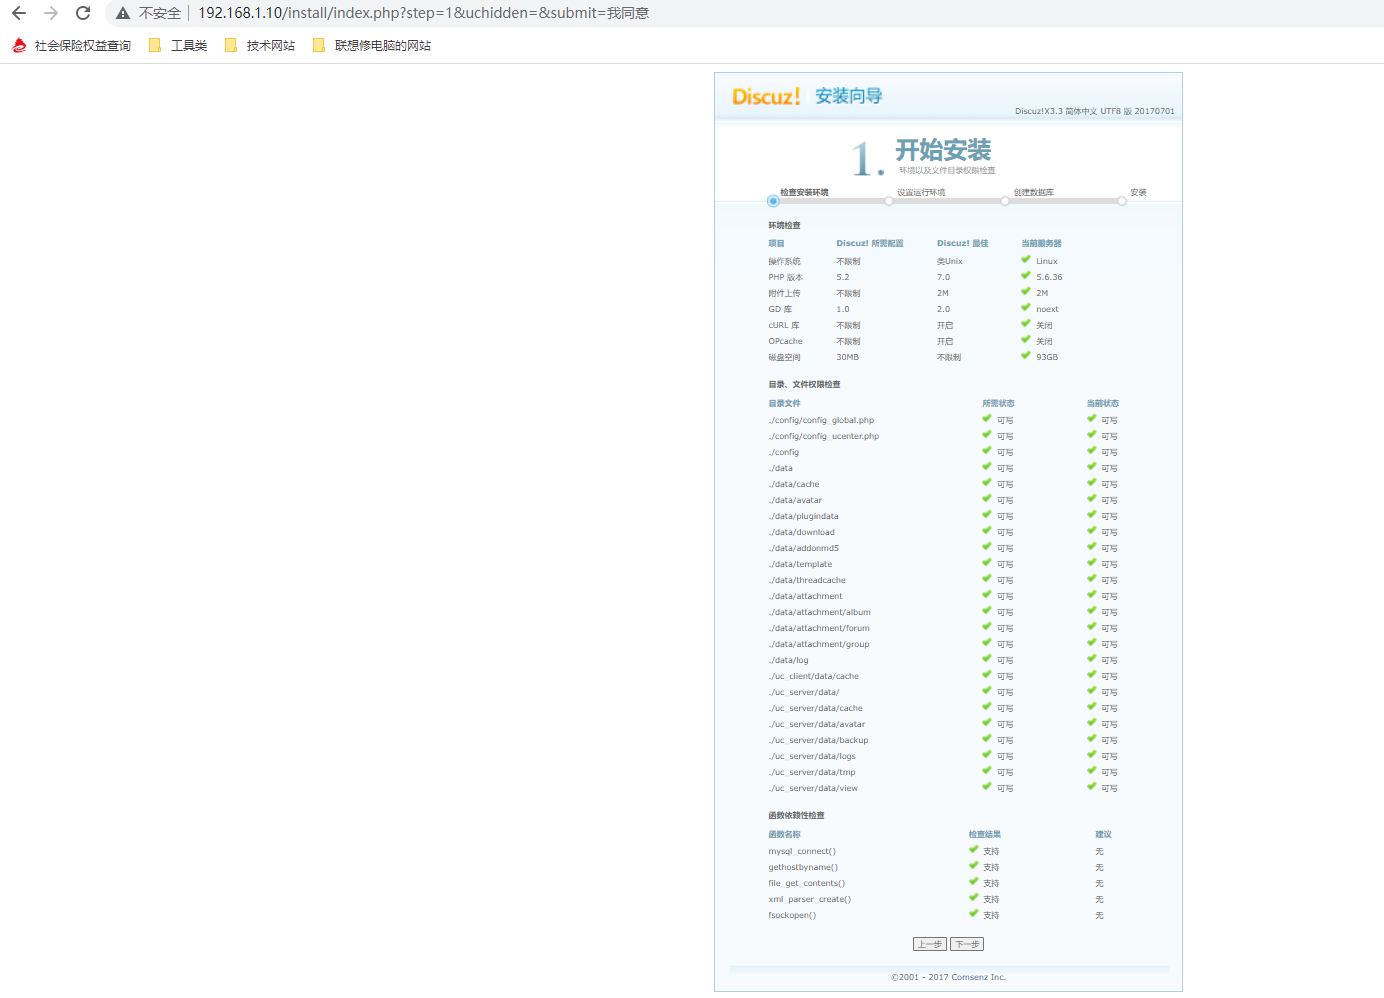Image resolution: width=1384 pixels, height=998 pixels.
Task: Click 当前状态 check for ./data/avatar
Action: point(1091,498)
